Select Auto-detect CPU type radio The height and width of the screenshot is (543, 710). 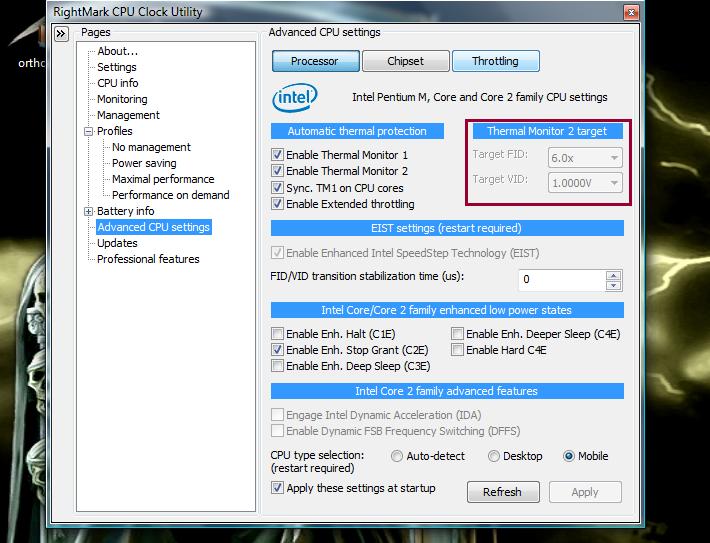point(397,456)
